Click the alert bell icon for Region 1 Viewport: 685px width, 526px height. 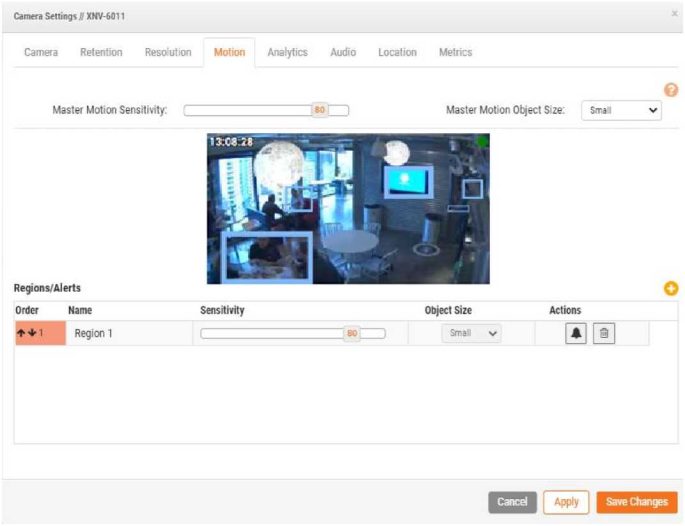tap(576, 334)
